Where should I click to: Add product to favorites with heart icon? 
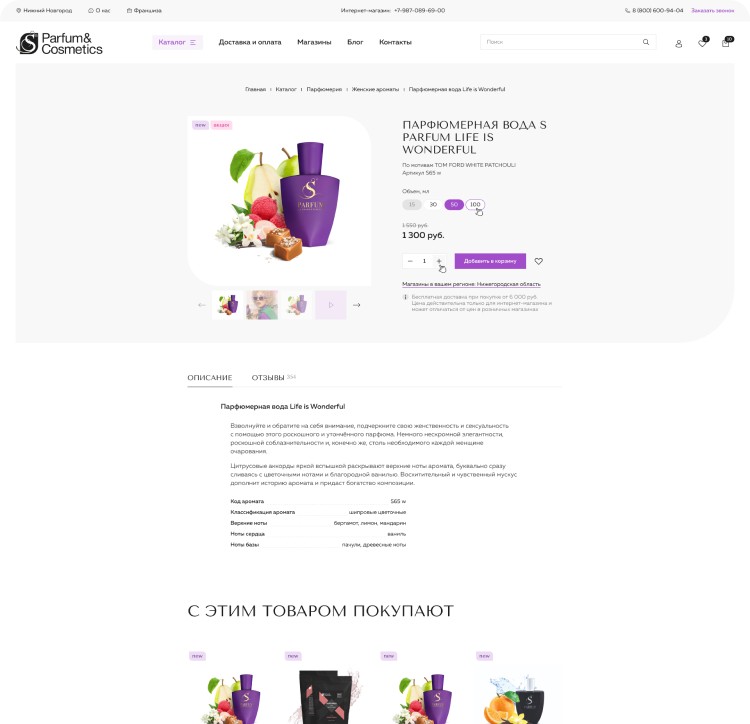(539, 261)
